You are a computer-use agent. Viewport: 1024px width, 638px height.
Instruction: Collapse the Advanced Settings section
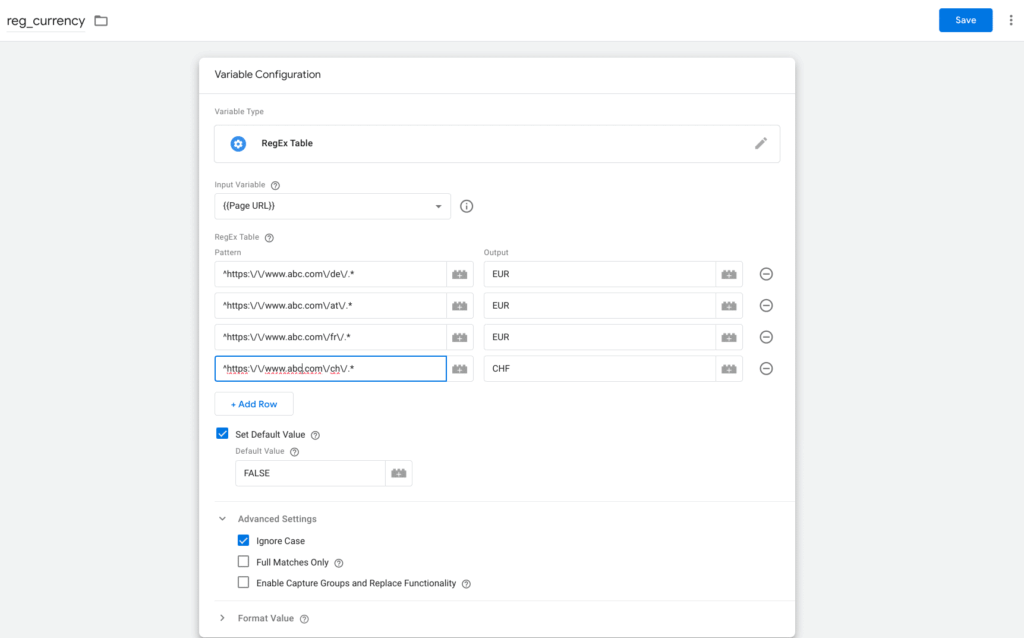tap(222, 519)
